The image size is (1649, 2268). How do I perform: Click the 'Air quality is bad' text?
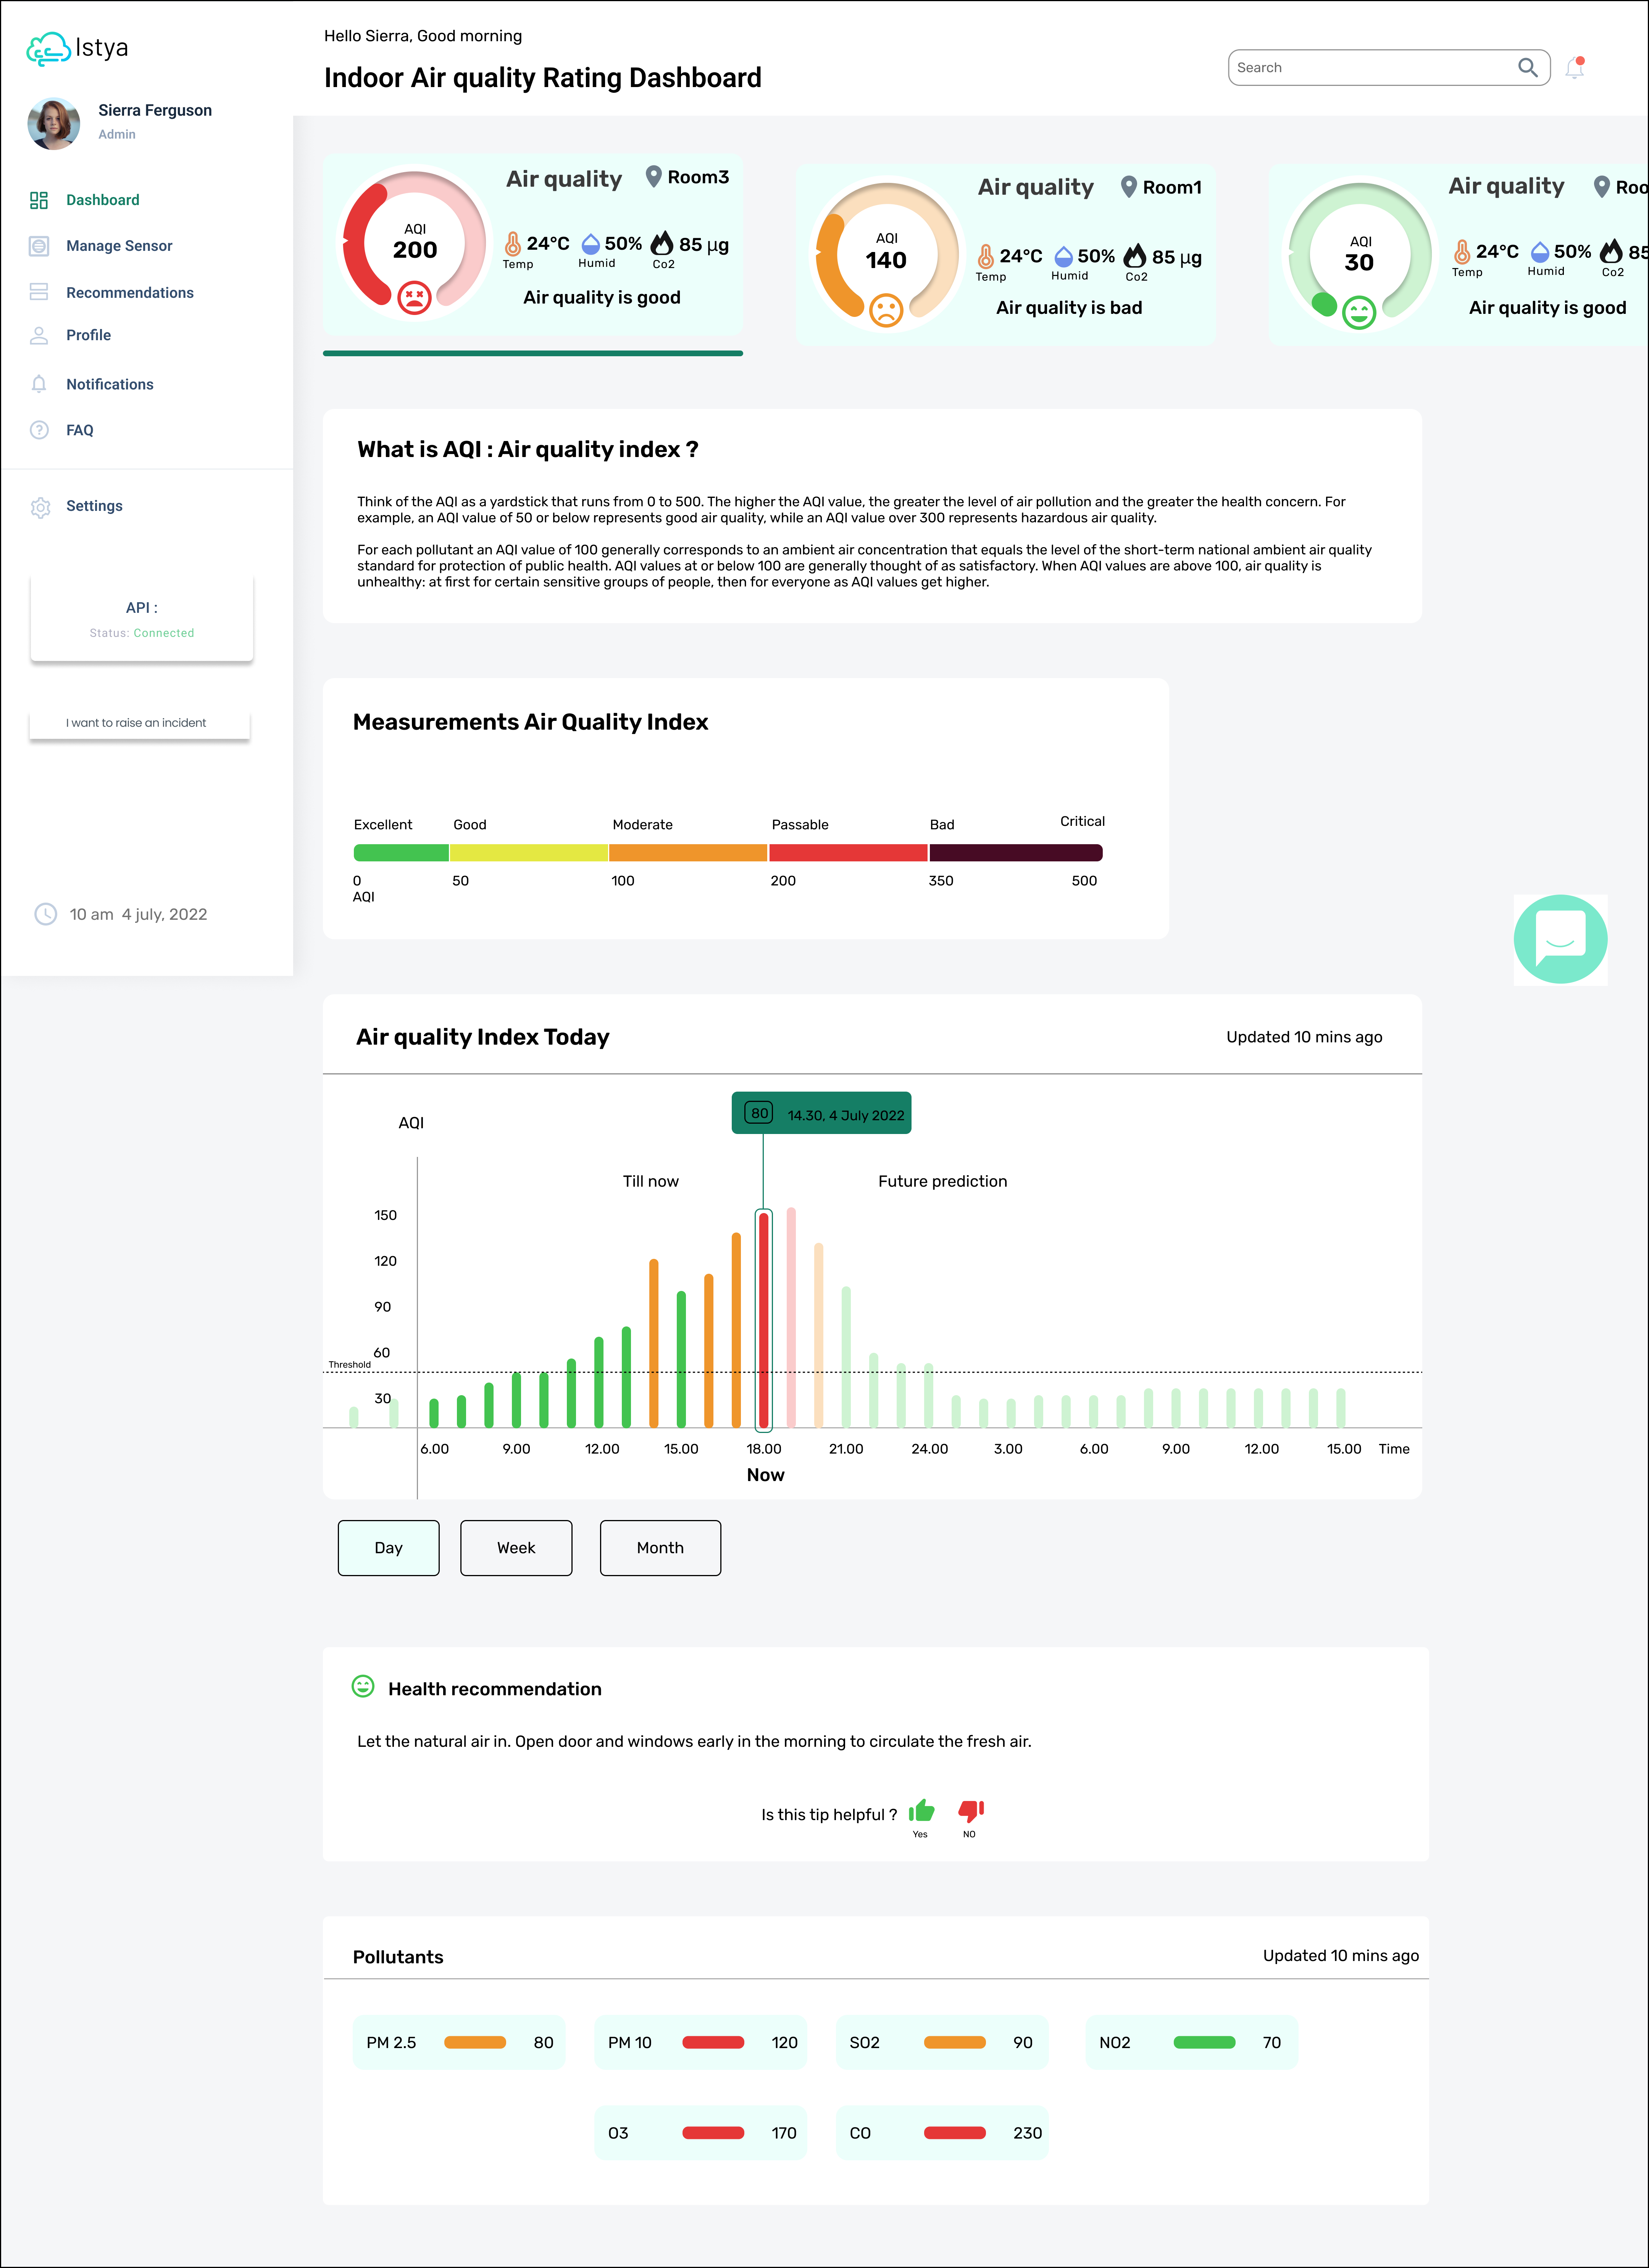[1069, 308]
